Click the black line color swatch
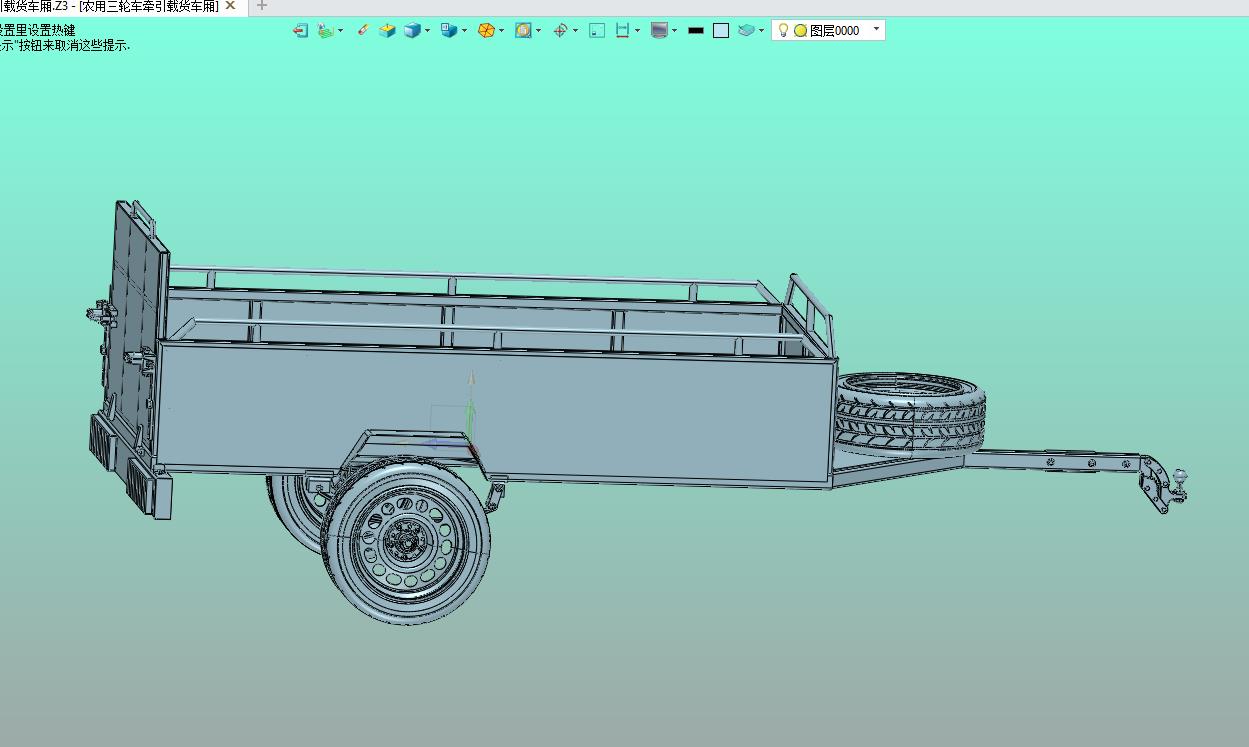1249x747 pixels. click(x=696, y=31)
